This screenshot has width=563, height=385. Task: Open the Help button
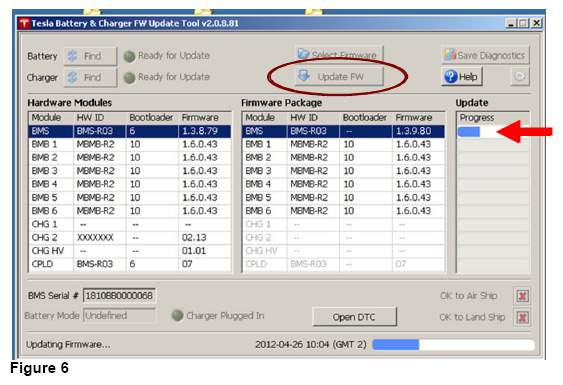461,76
